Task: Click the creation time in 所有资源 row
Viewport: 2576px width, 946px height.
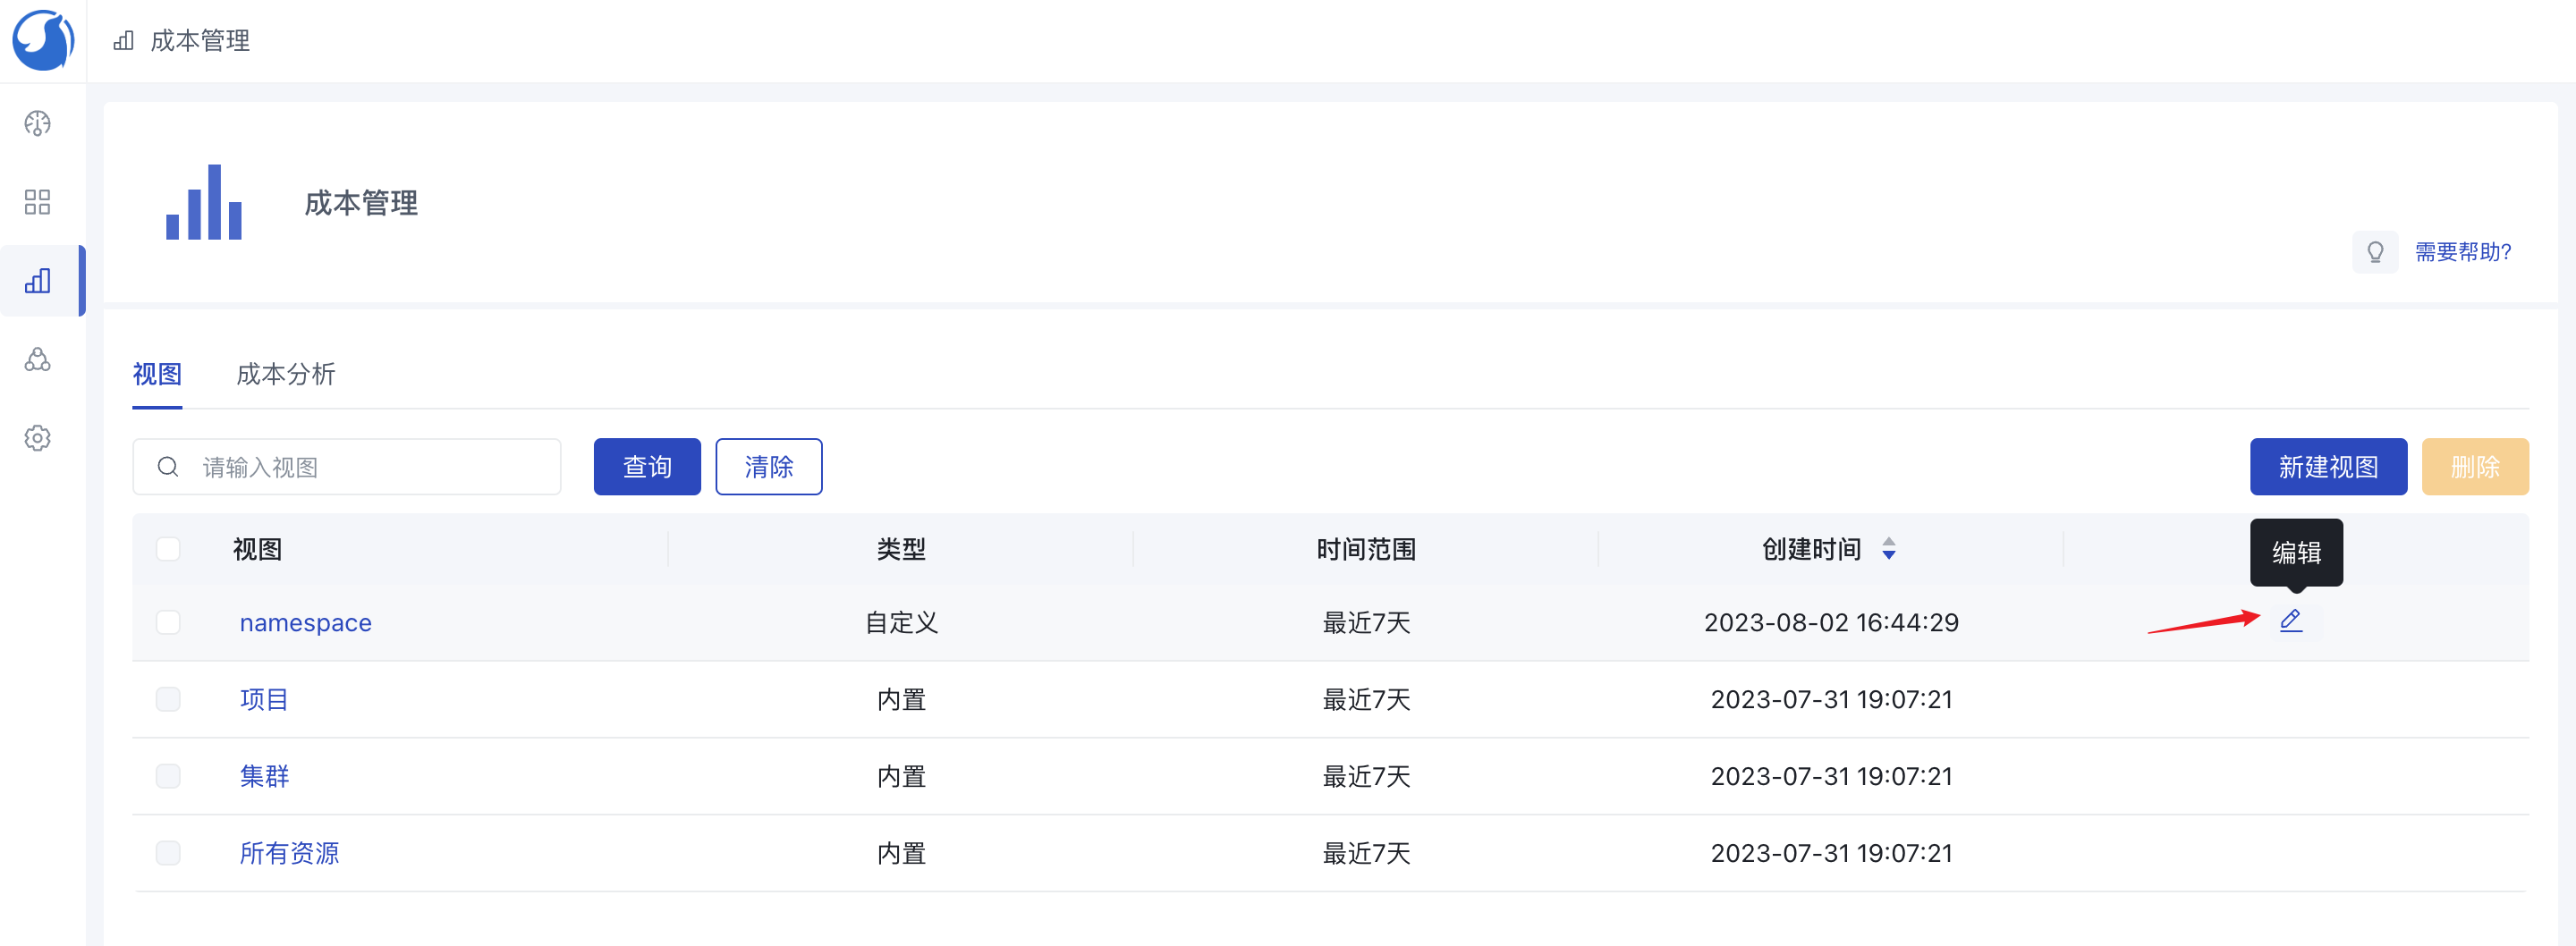Action: pyautogui.click(x=1831, y=853)
